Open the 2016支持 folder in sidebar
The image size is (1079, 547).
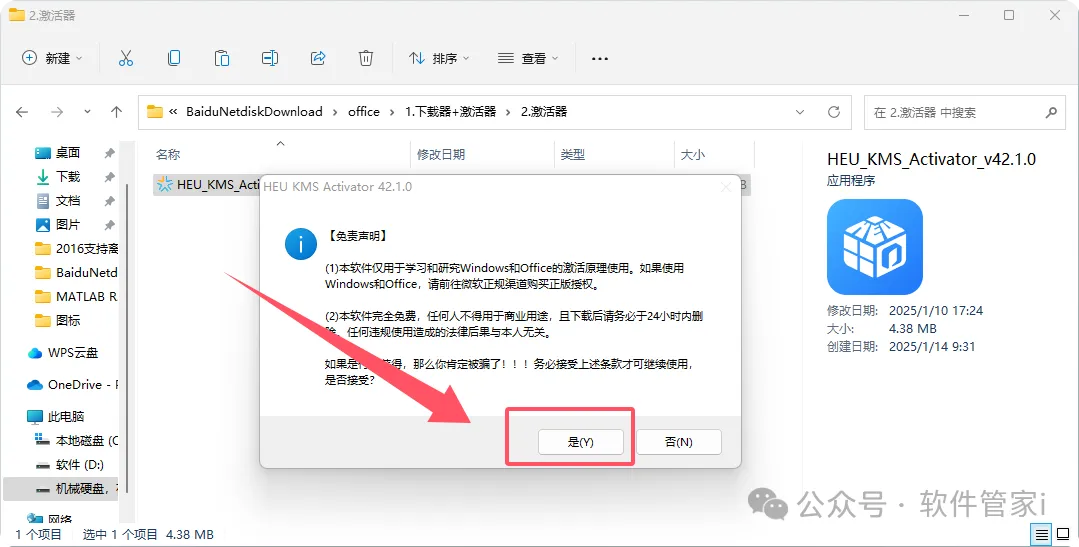76,248
